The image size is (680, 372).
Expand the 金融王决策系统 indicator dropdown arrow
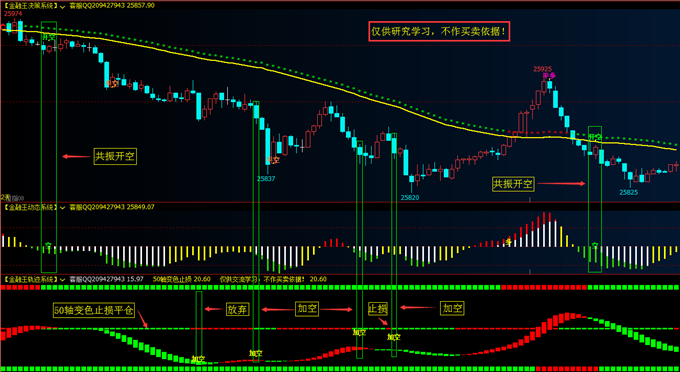click(63, 7)
